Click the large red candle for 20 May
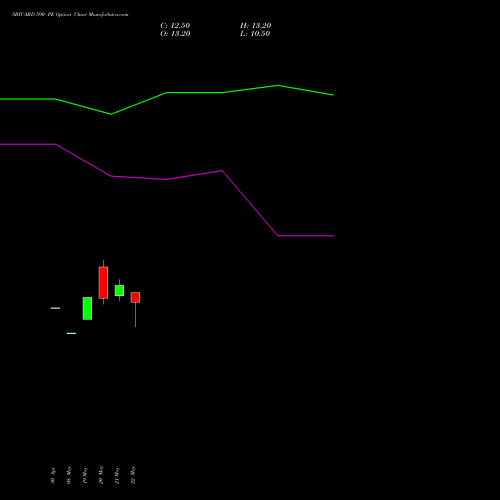This screenshot has height=500, width=500. tap(103, 283)
